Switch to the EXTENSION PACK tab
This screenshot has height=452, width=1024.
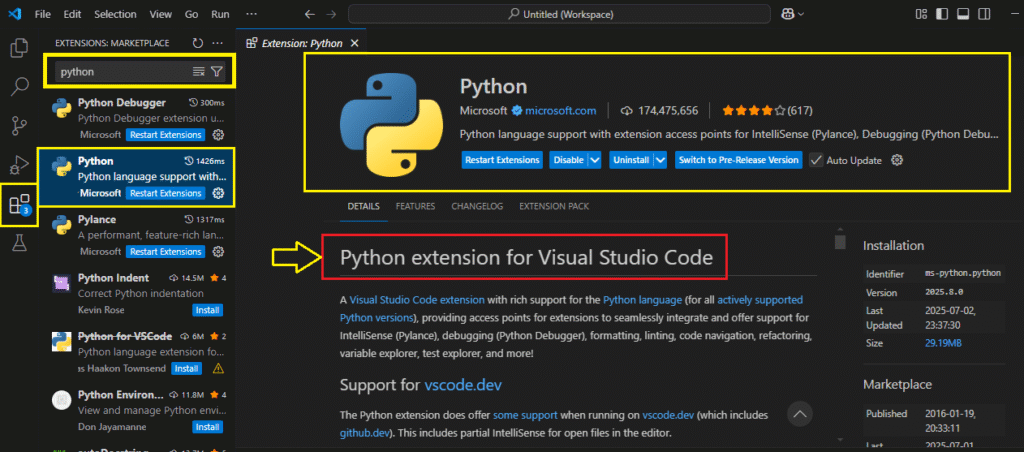pos(554,206)
